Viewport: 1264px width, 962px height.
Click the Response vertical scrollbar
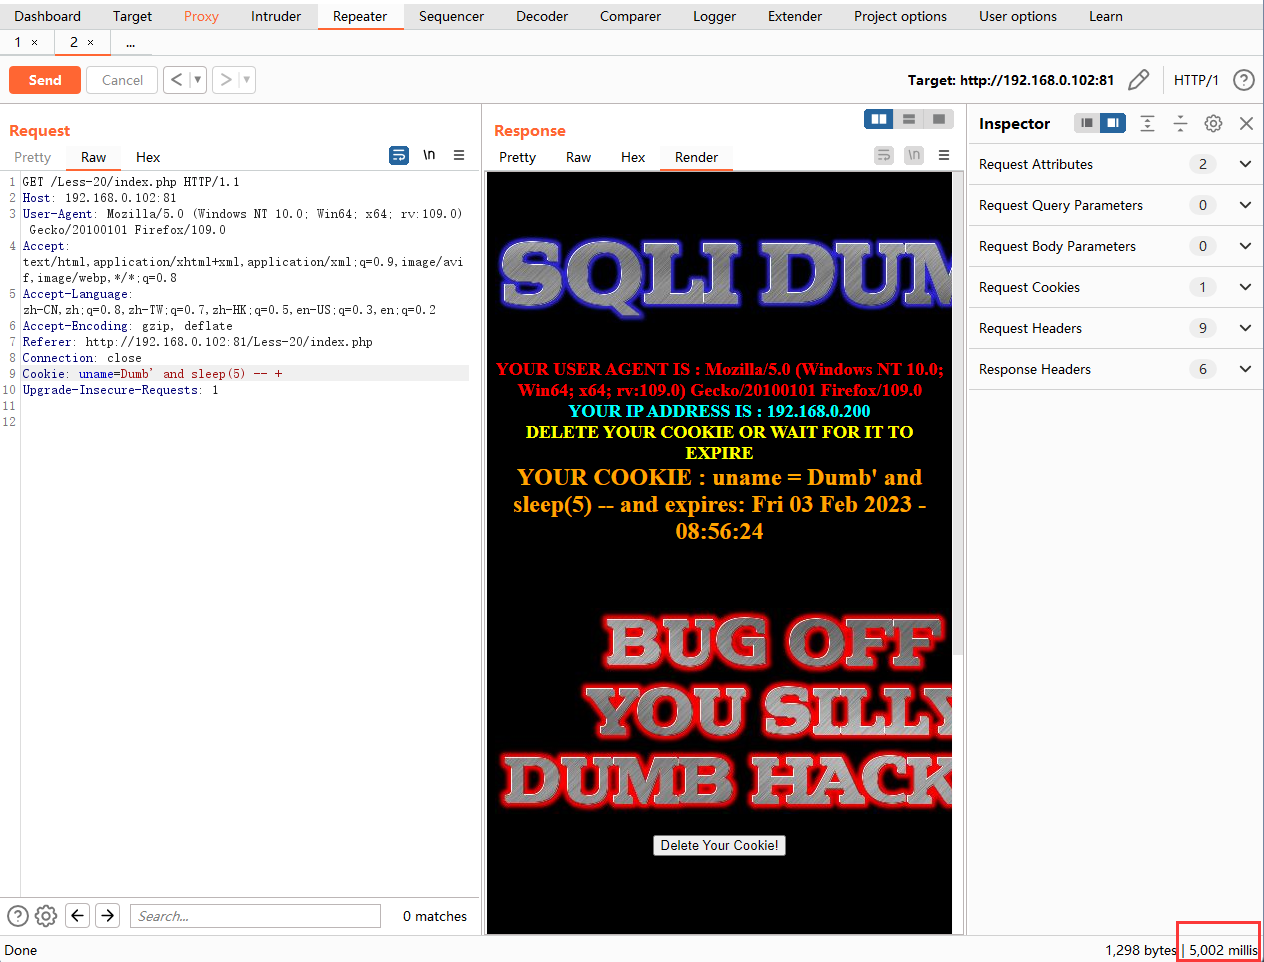958,413
